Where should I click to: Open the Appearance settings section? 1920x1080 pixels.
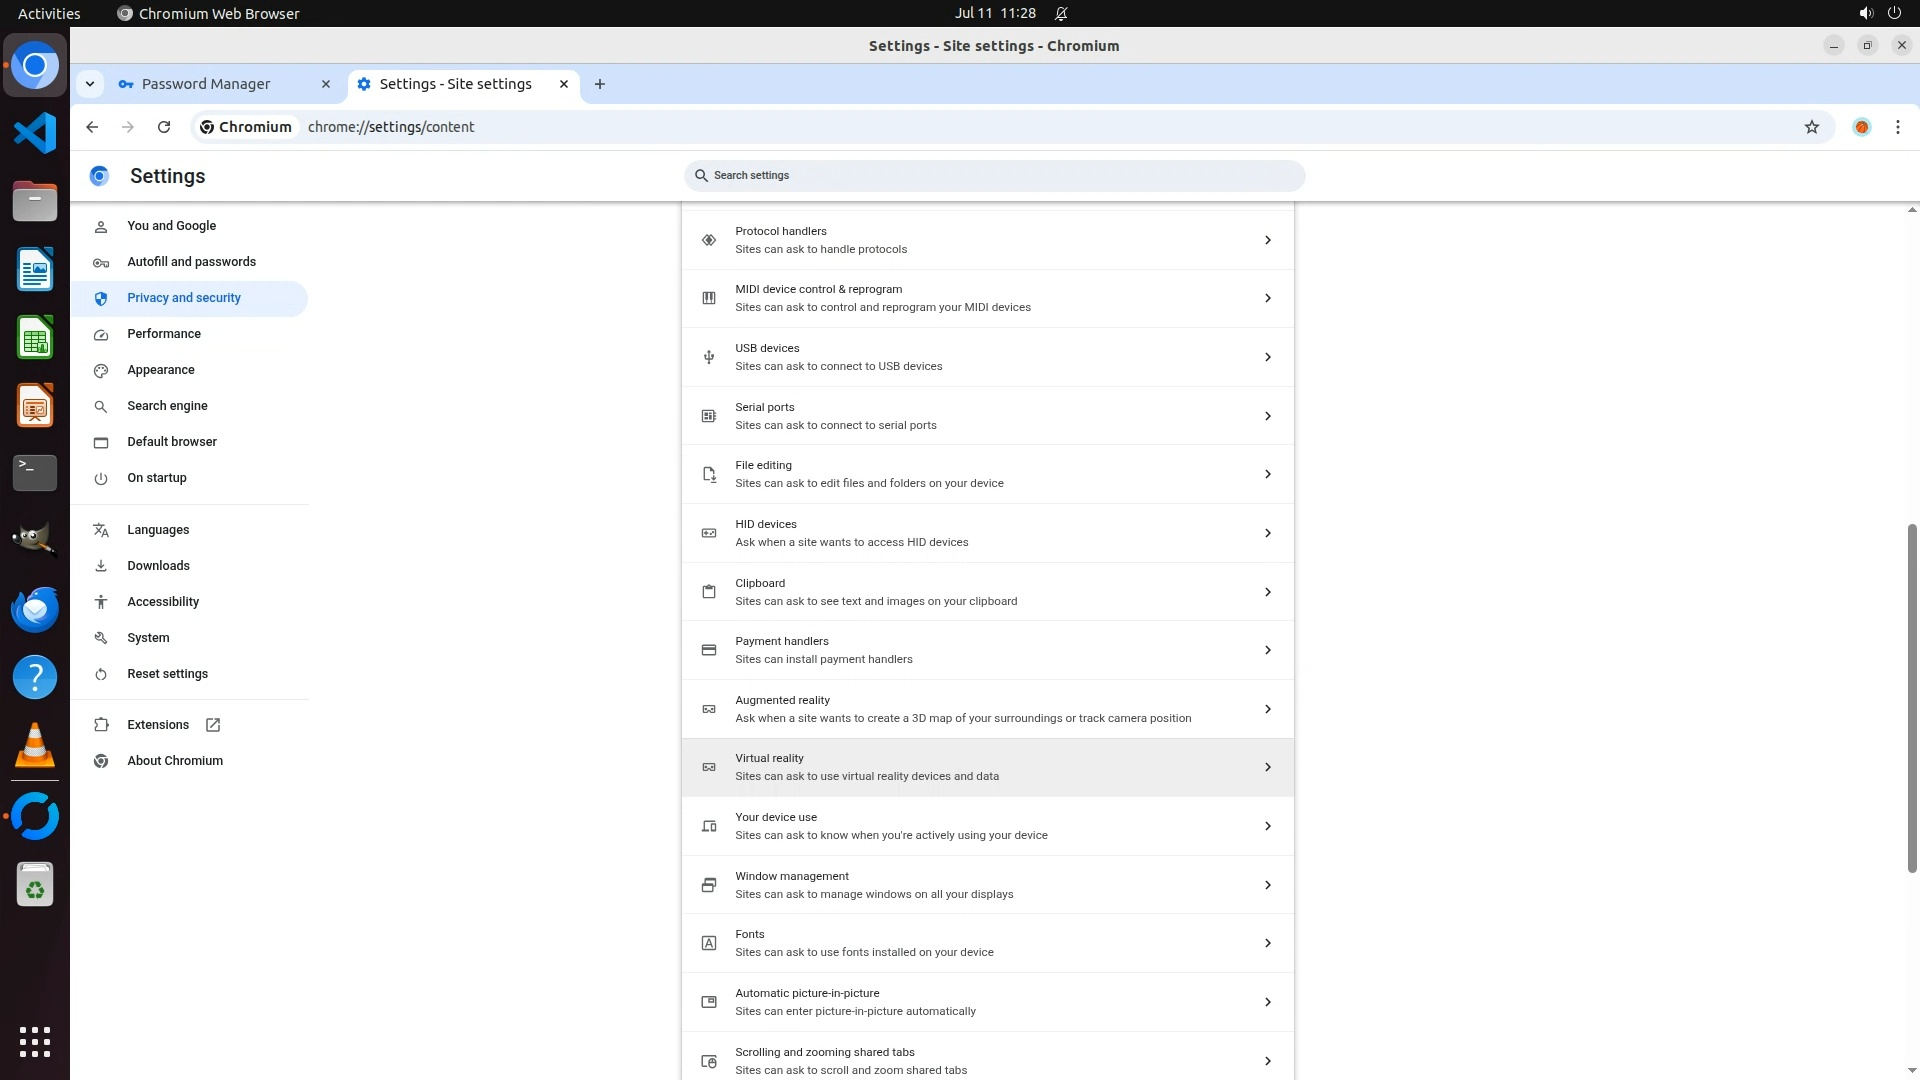(x=161, y=370)
